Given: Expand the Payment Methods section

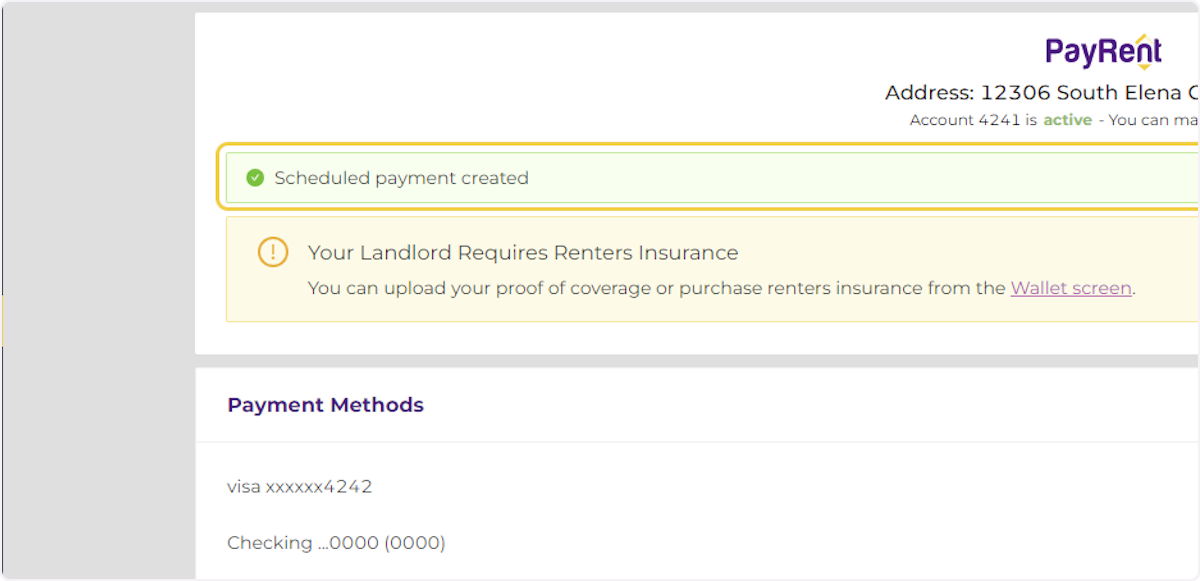Looking at the screenshot, I should 325,405.
